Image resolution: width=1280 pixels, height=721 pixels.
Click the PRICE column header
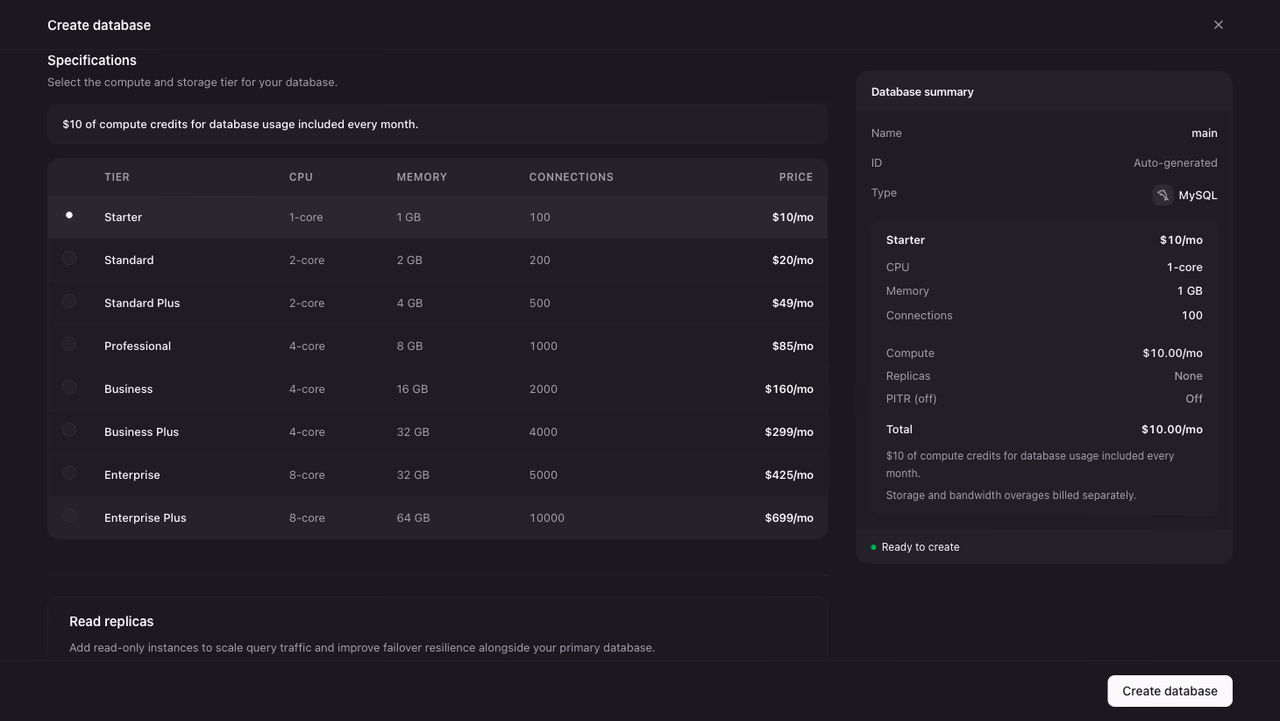point(796,177)
